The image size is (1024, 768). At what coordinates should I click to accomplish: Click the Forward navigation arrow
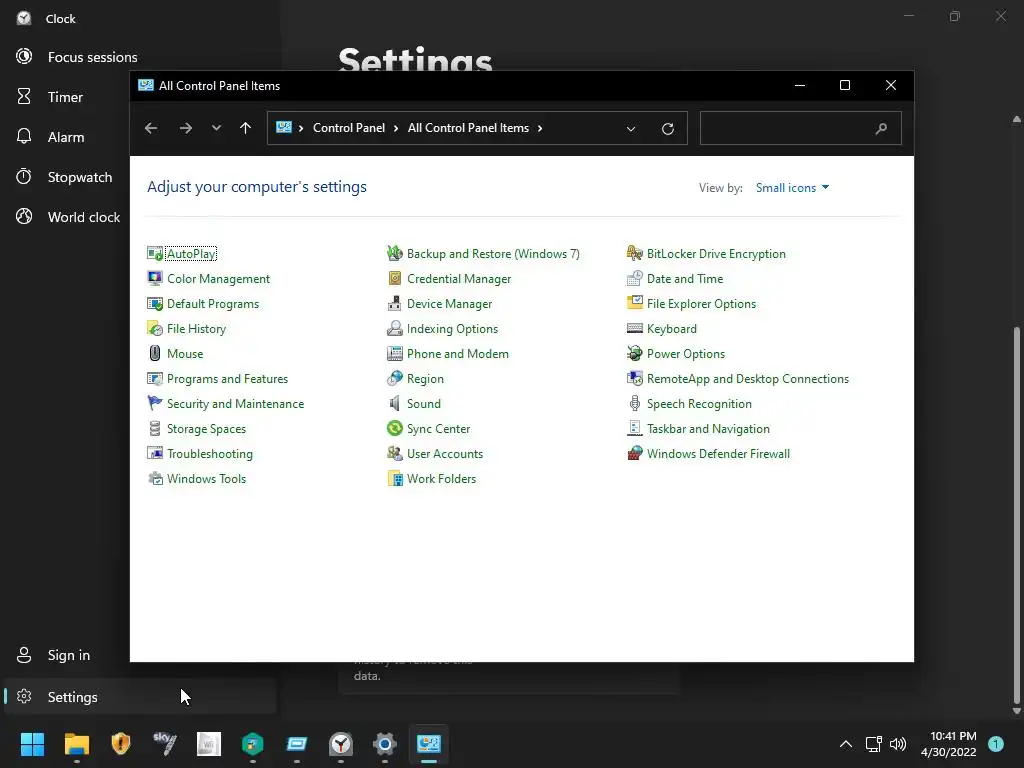tap(185, 128)
